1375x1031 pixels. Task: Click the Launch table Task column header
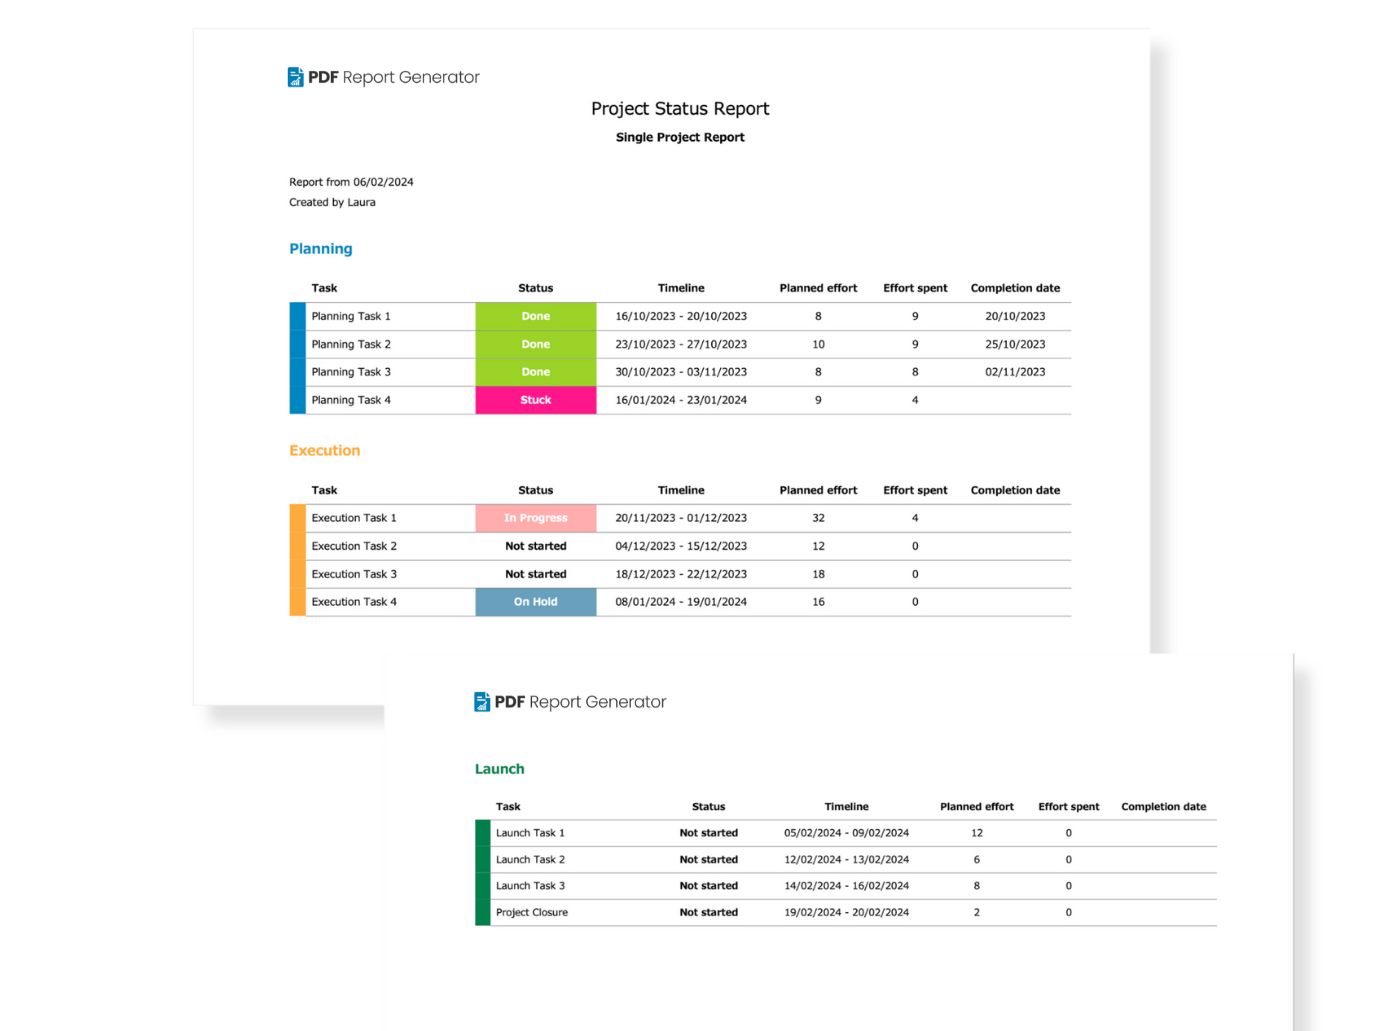pyautogui.click(x=508, y=807)
